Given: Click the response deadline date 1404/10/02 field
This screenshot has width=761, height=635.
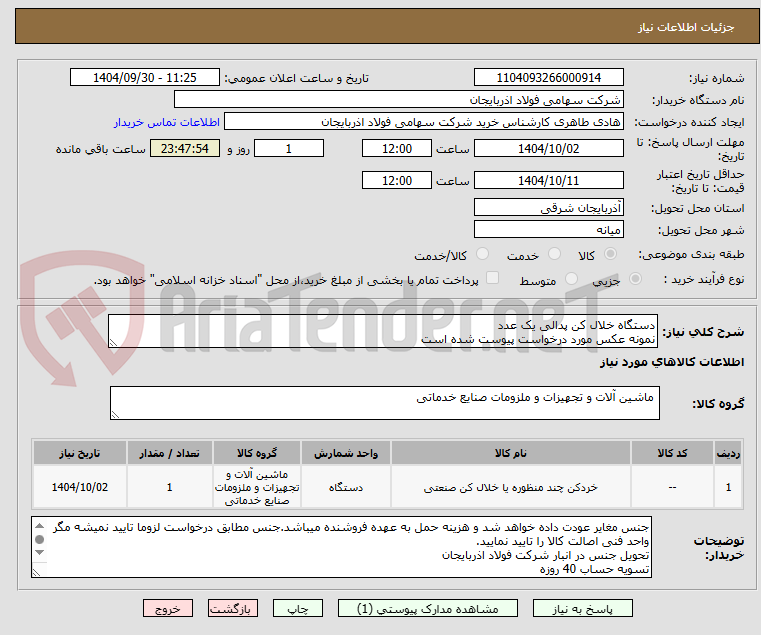Looking at the screenshot, I should point(548,148).
